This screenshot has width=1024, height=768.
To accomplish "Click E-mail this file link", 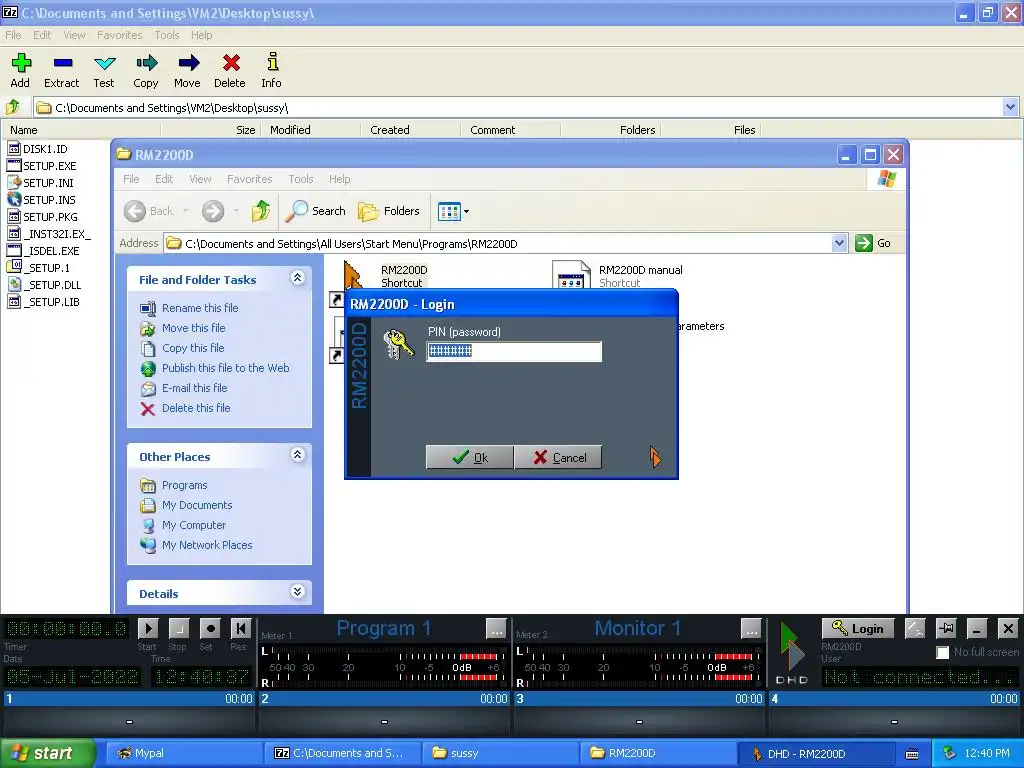I will point(195,388).
